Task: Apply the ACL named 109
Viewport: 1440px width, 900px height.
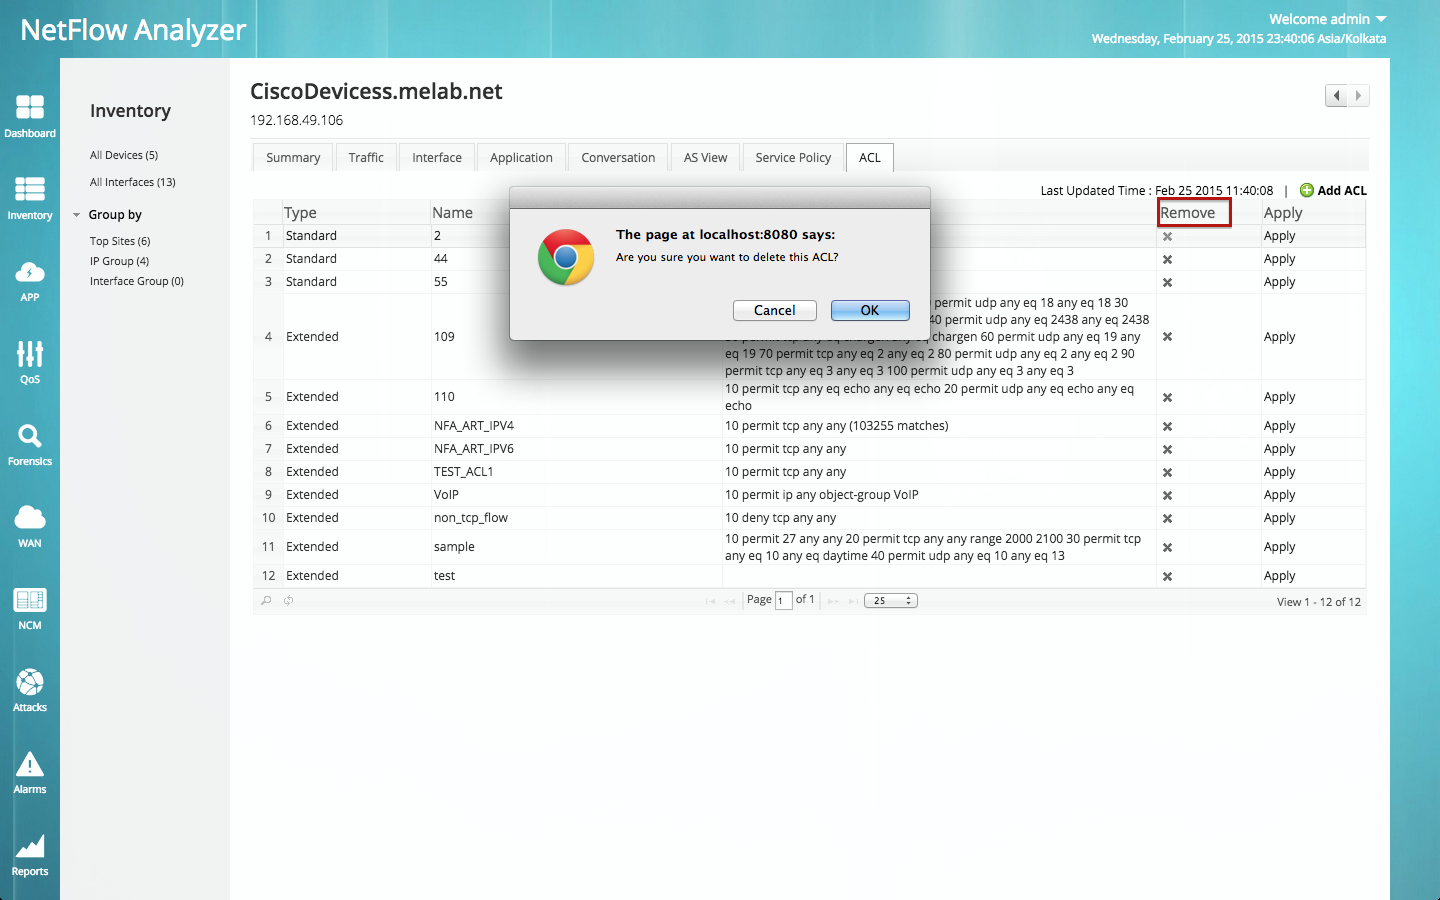Action: [x=1279, y=337]
